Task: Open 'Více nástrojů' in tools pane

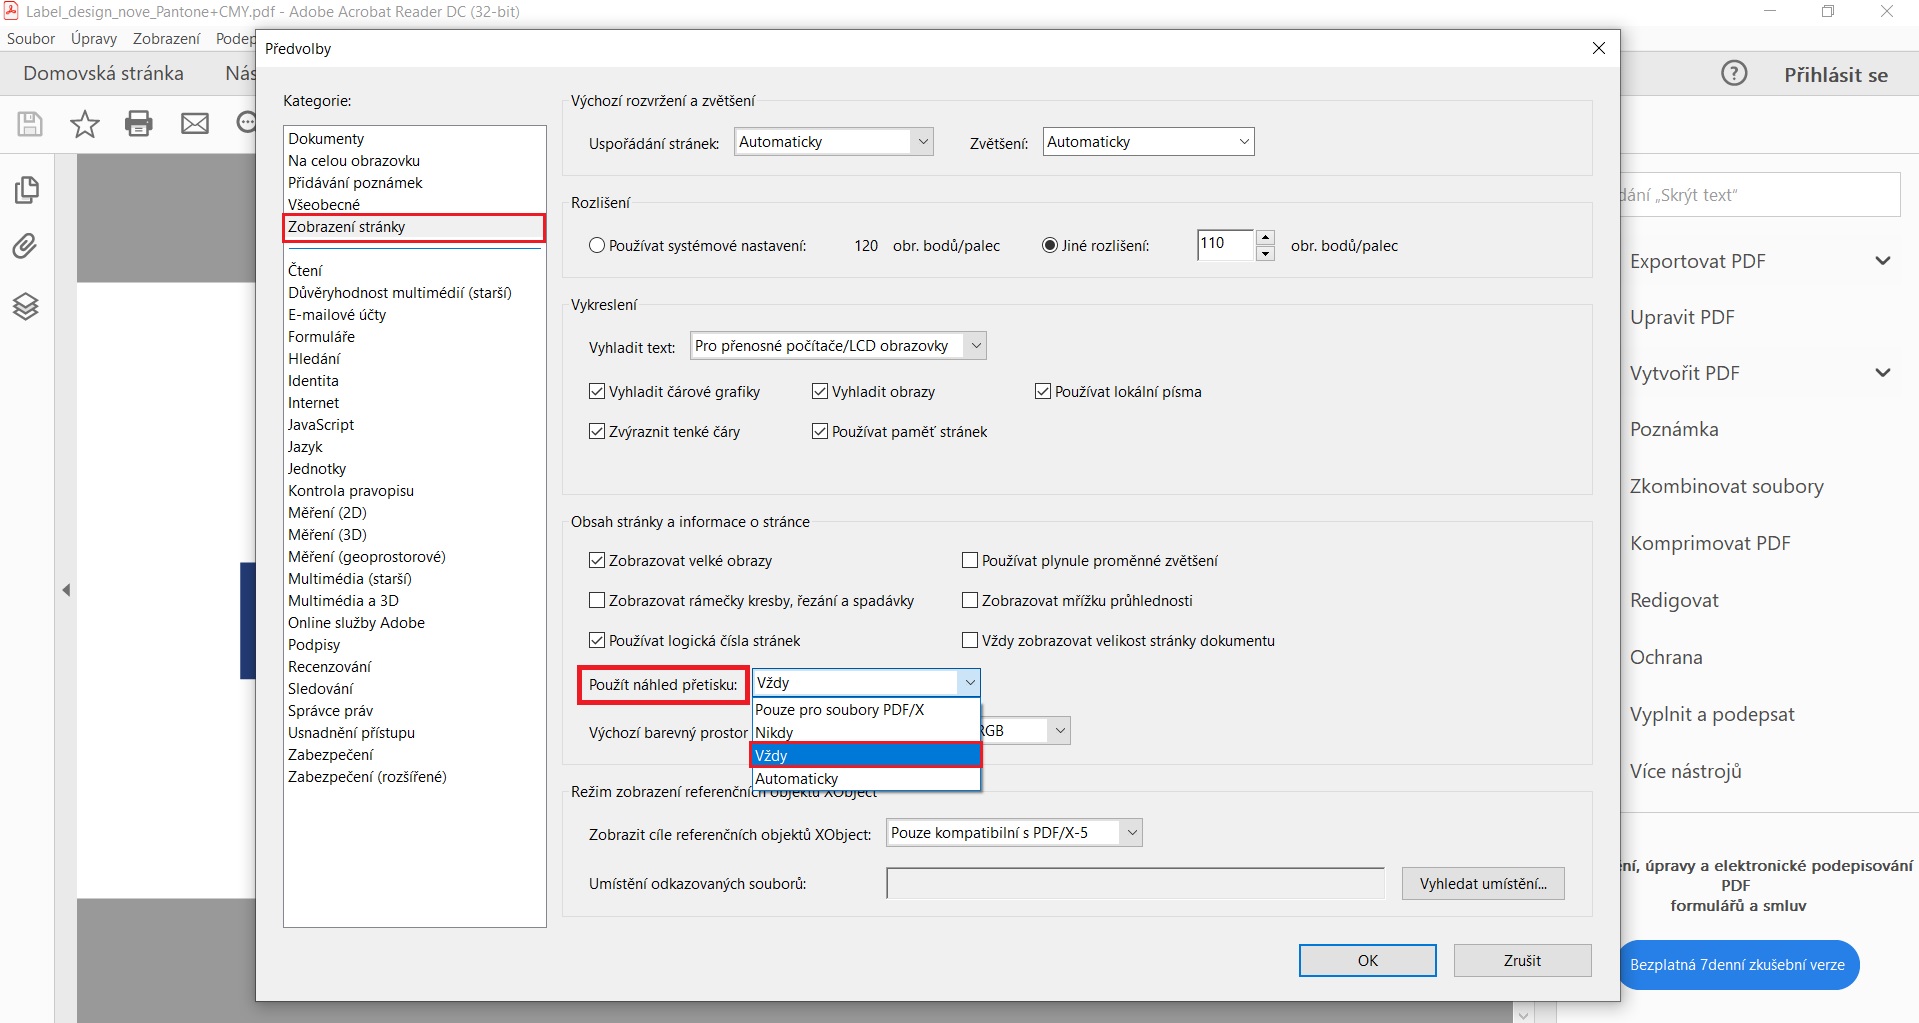Action: pos(1685,771)
